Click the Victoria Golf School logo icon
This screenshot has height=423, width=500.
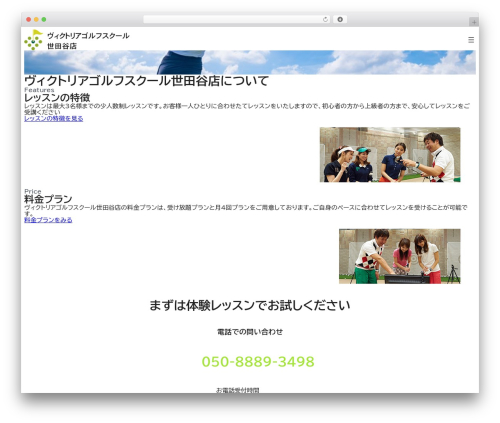point(33,40)
